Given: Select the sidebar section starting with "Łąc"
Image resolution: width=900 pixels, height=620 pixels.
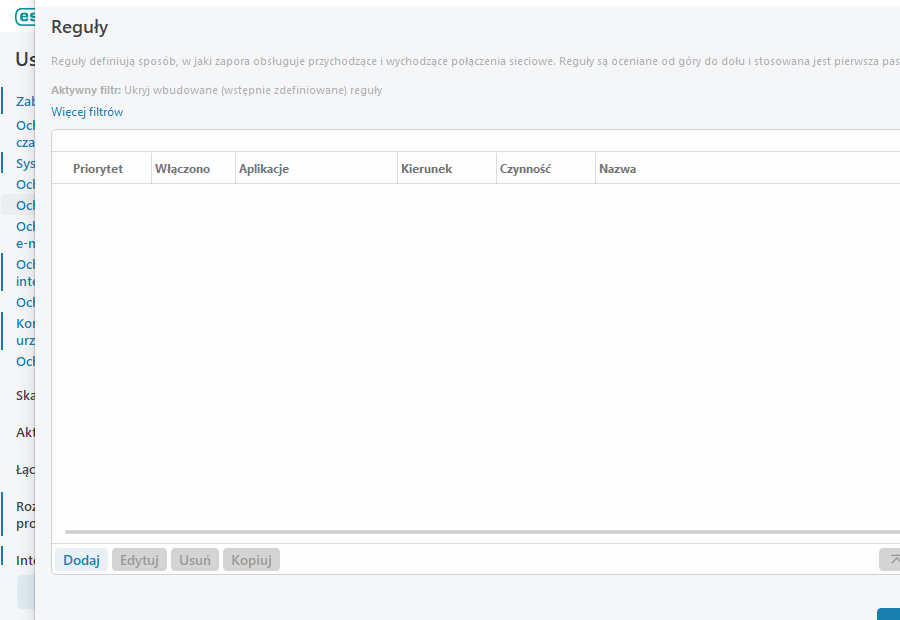Looking at the screenshot, I should point(25,468).
